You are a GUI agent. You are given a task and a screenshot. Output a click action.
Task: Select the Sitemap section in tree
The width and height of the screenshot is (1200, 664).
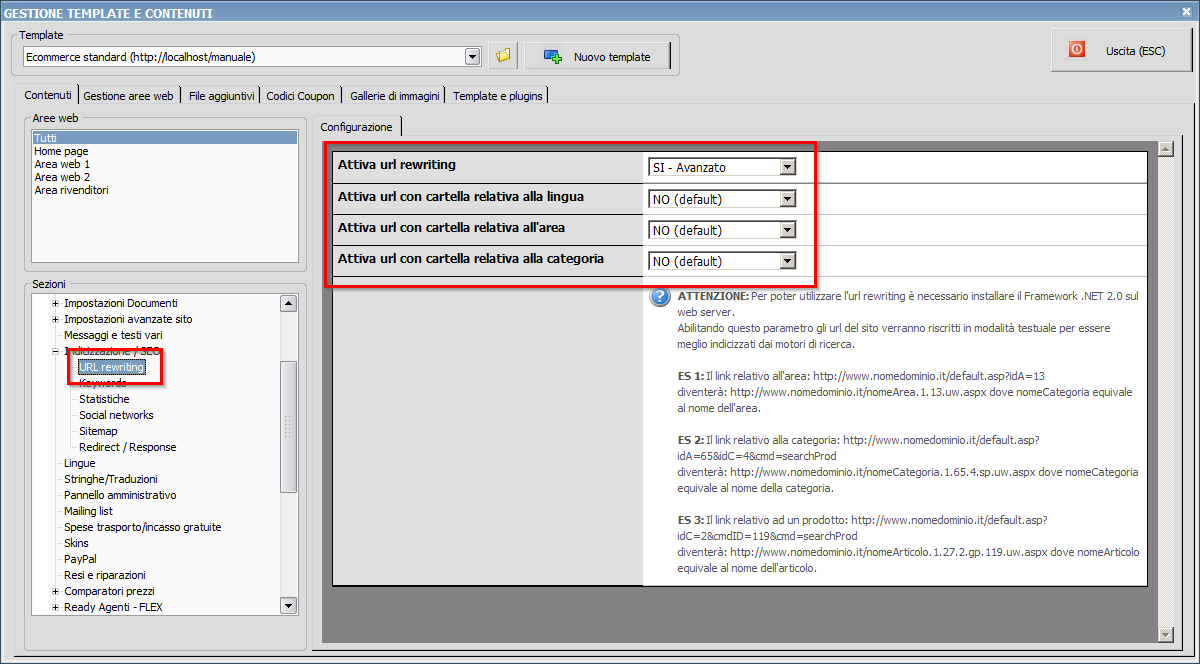pyautogui.click(x=98, y=431)
